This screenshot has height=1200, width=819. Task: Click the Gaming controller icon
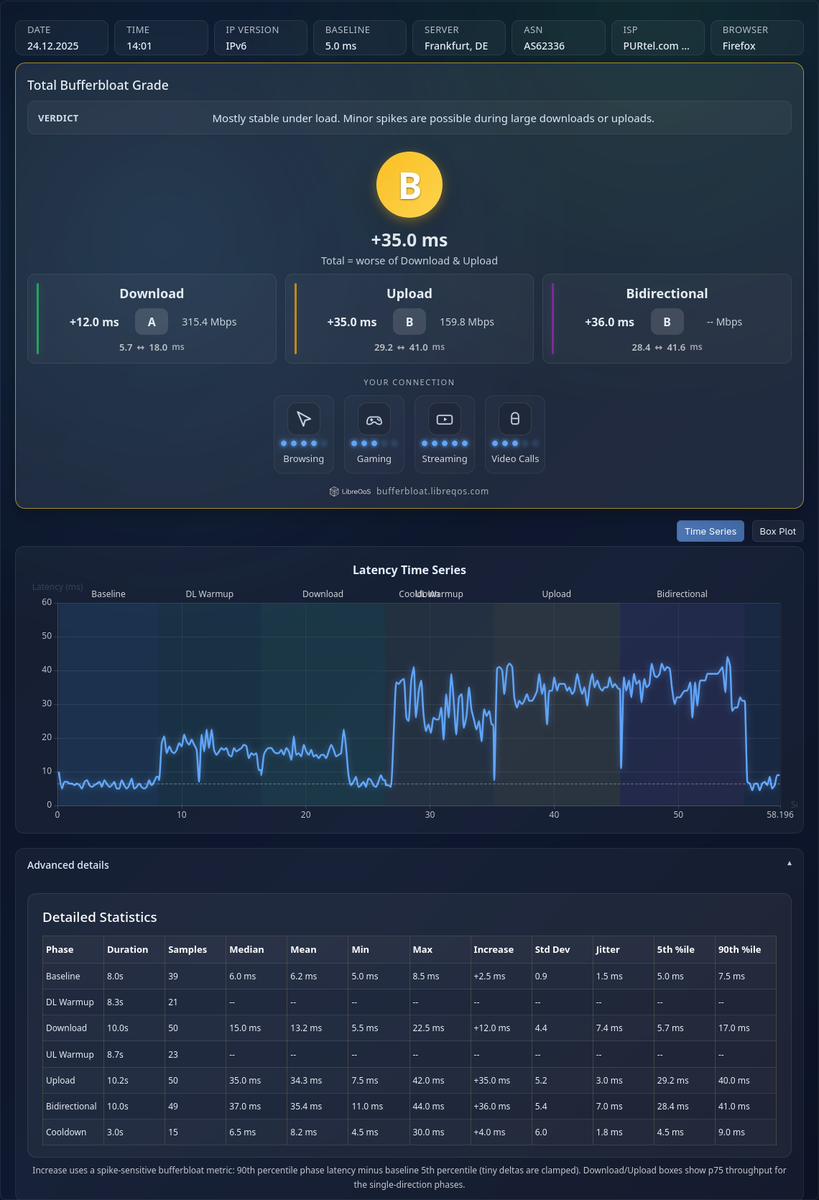[374, 419]
